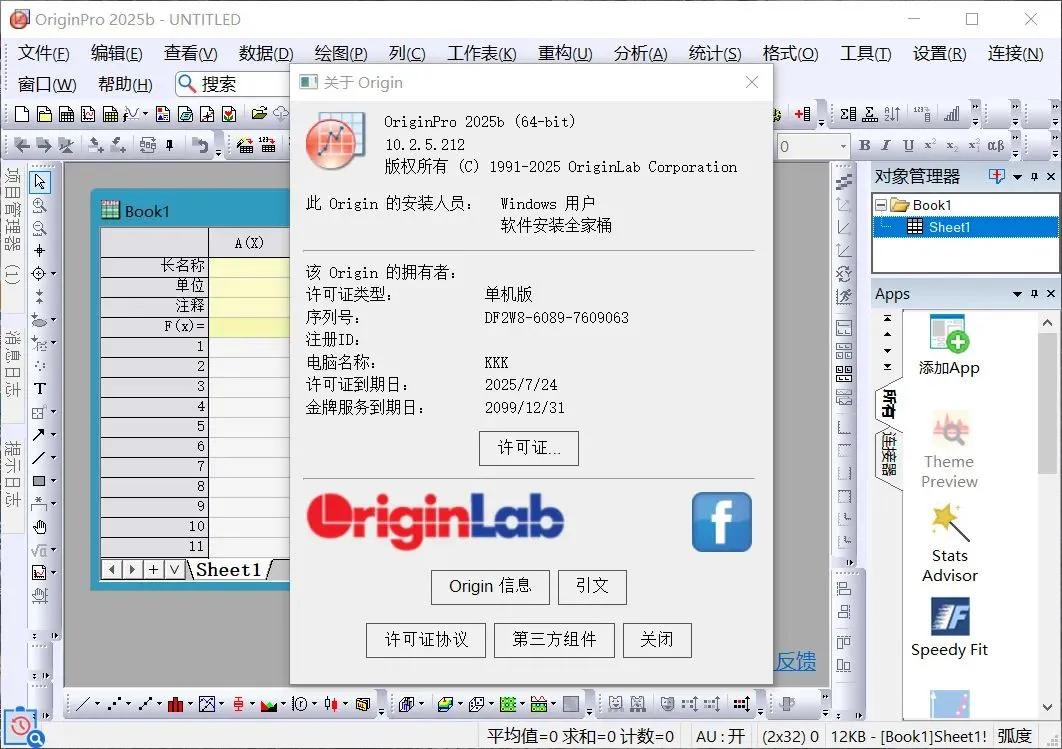This screenshot has width=1062, height=749.
Task: Open the 分析(A) menu
Action: click(x=640, y=53)
